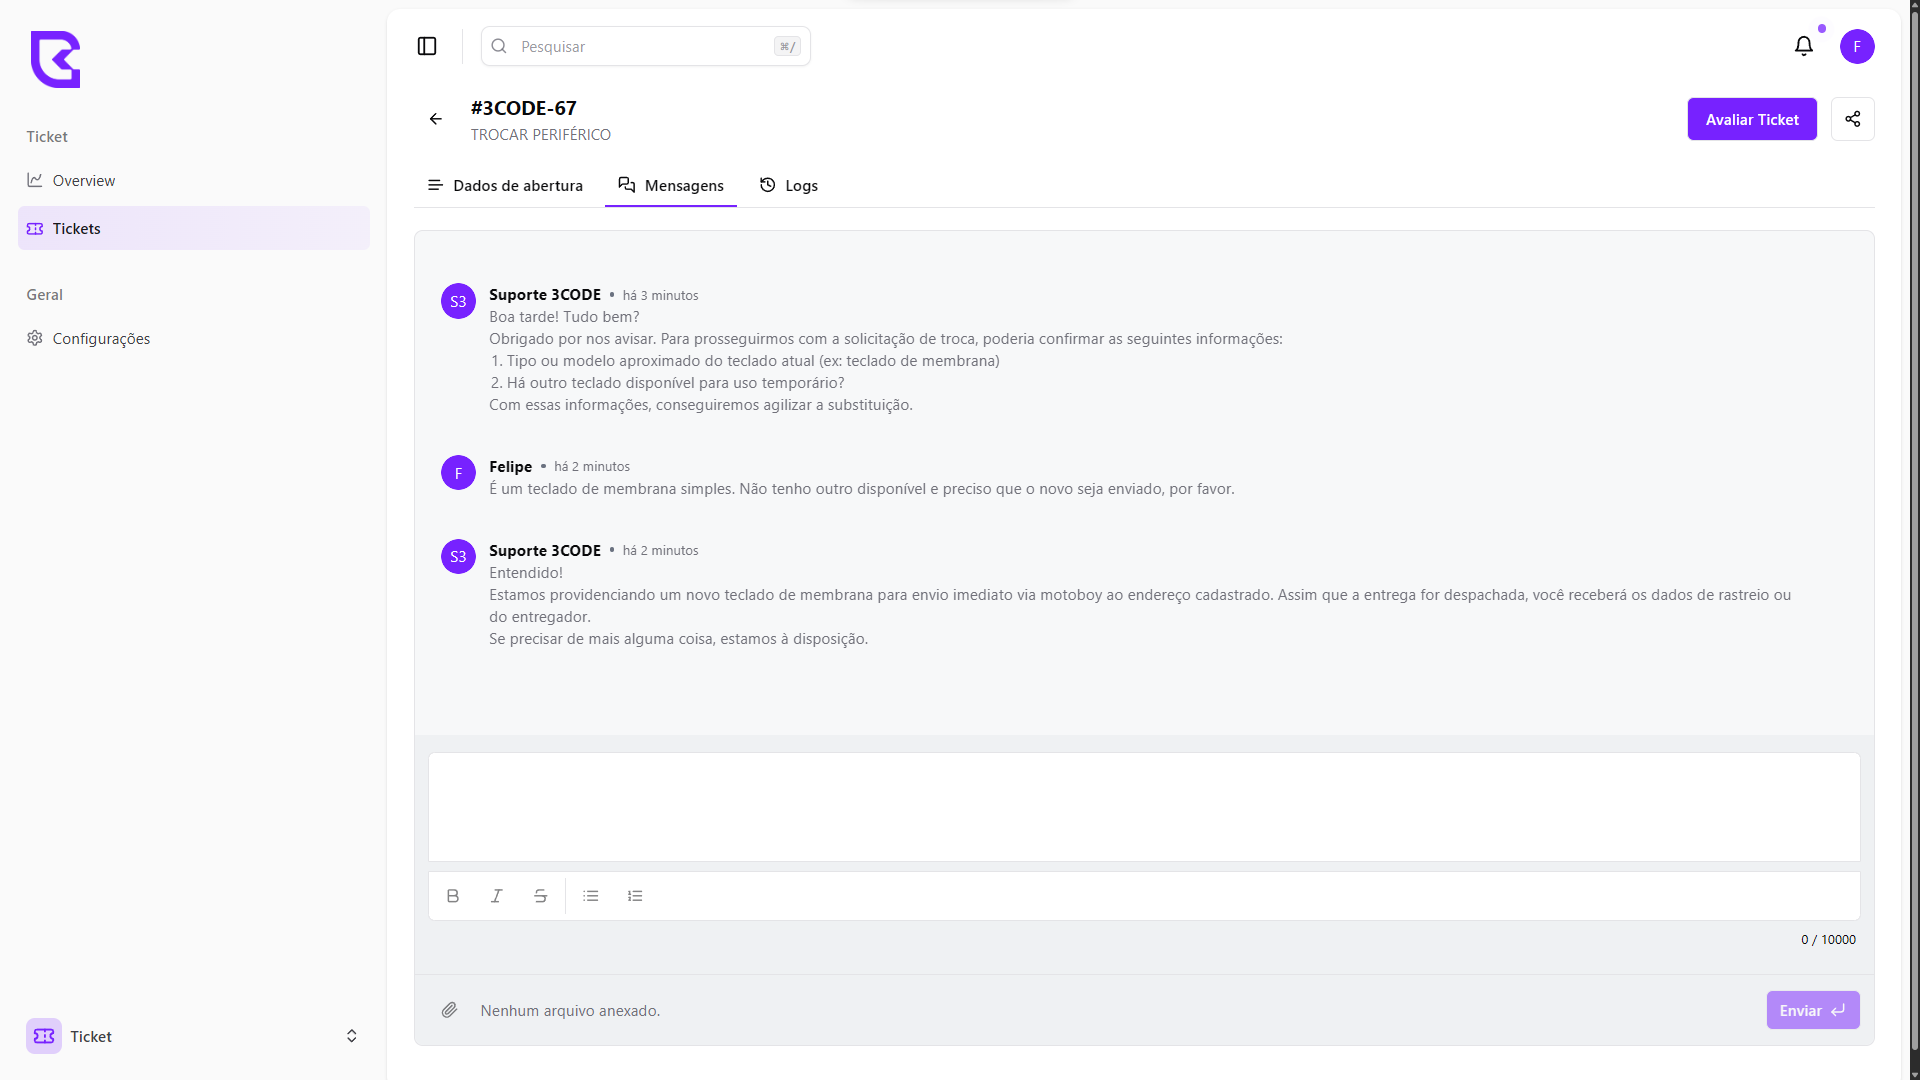Screen dimensions: 1920x1080
Task: Switch to the Dados de abertura tab
Action: [505, 186]
